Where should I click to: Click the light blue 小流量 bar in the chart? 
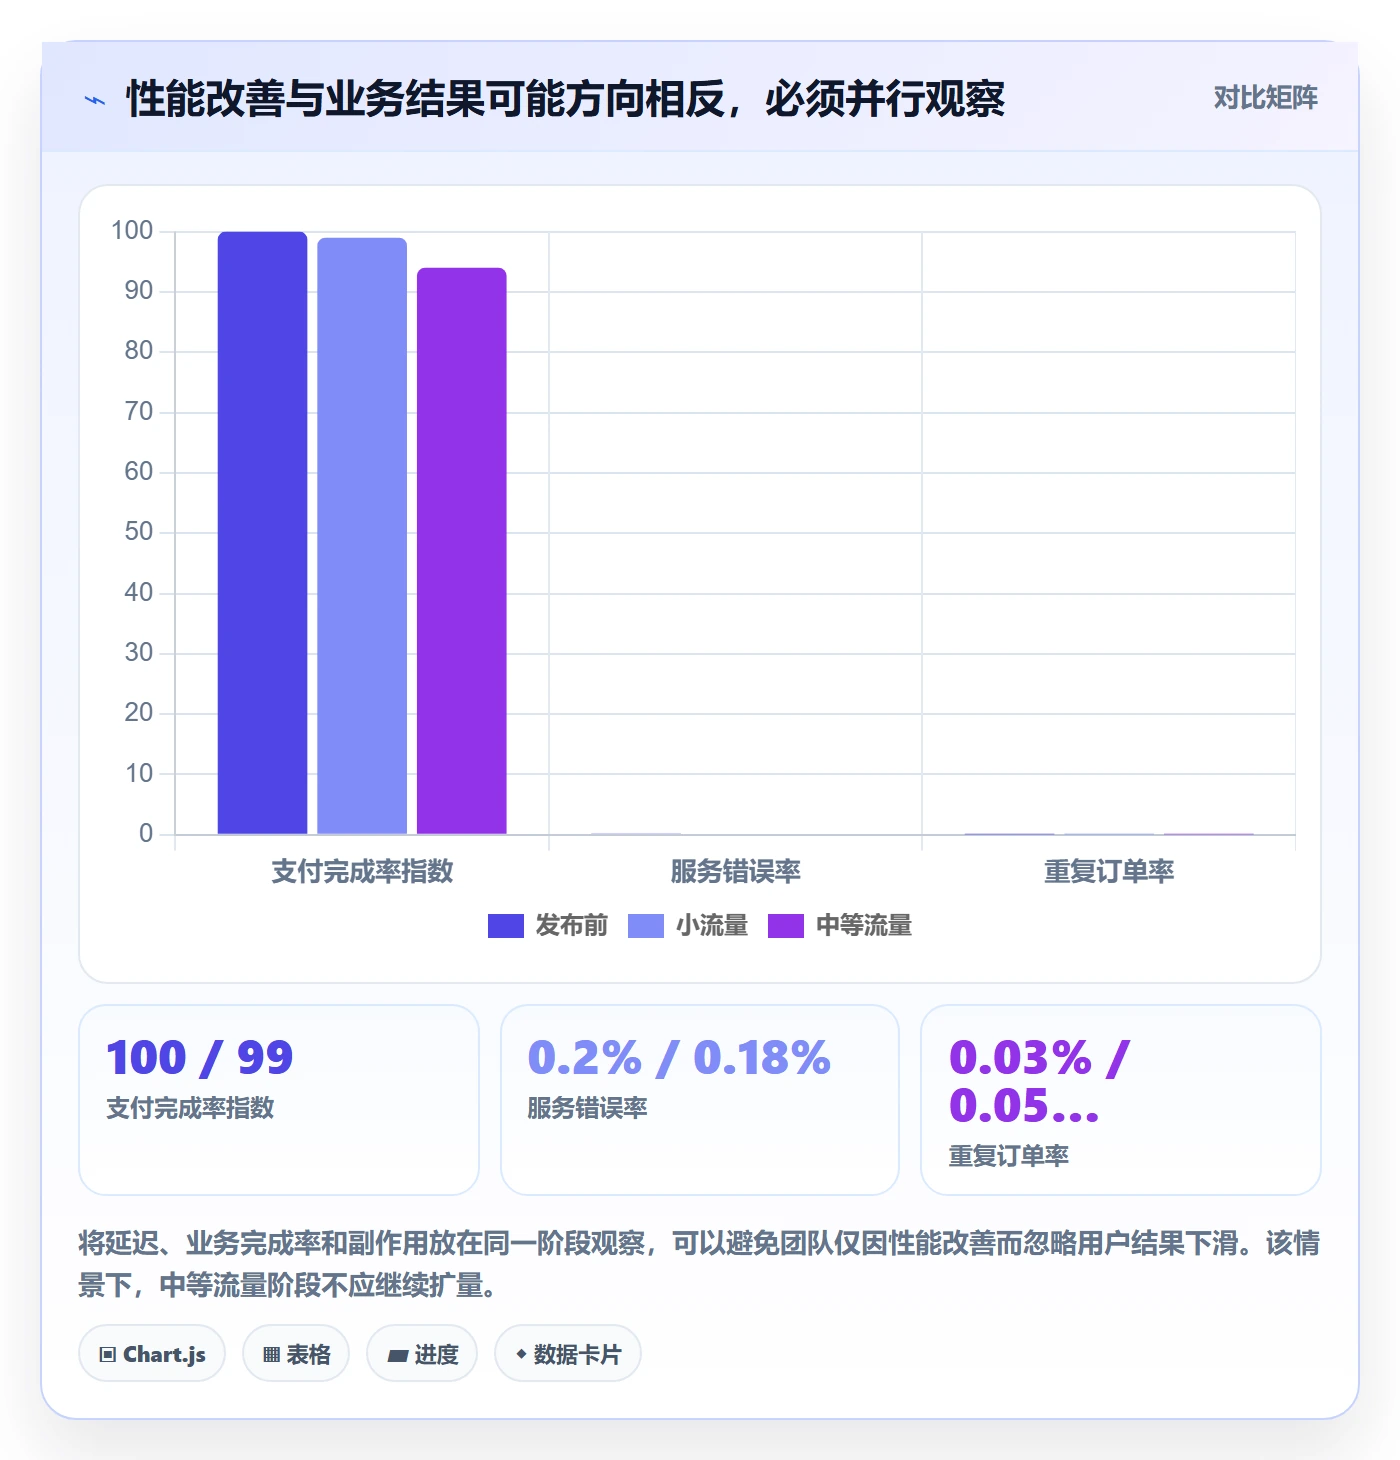(x=362, y=536)
